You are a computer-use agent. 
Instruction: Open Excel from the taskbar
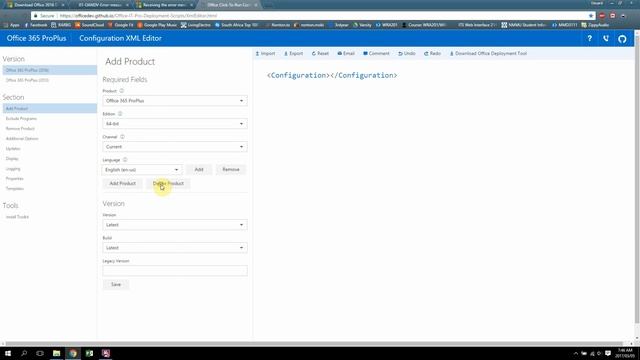coord(89,353)
